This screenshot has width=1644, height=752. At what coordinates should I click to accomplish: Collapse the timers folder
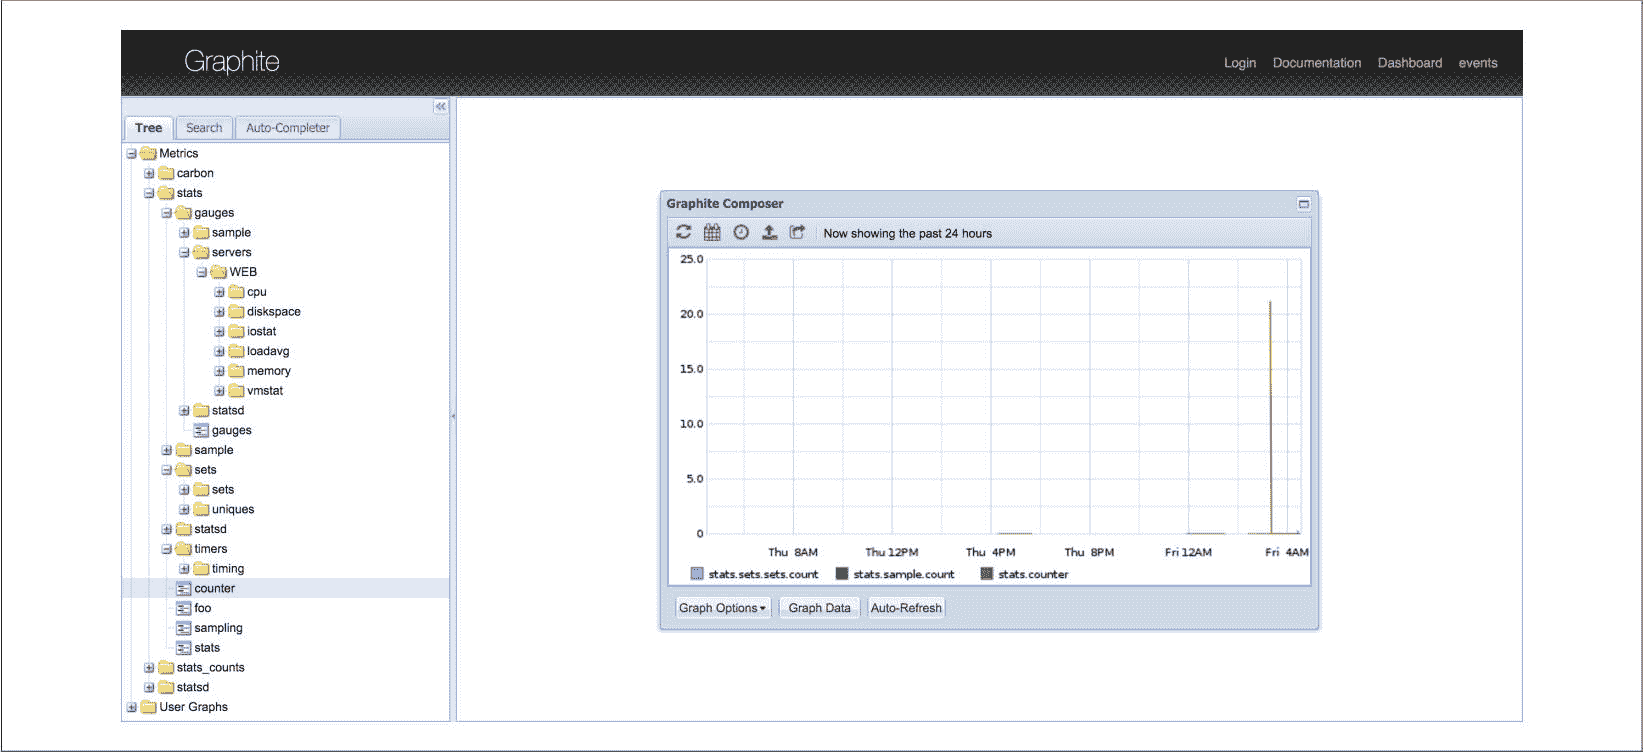pos(166,549)
